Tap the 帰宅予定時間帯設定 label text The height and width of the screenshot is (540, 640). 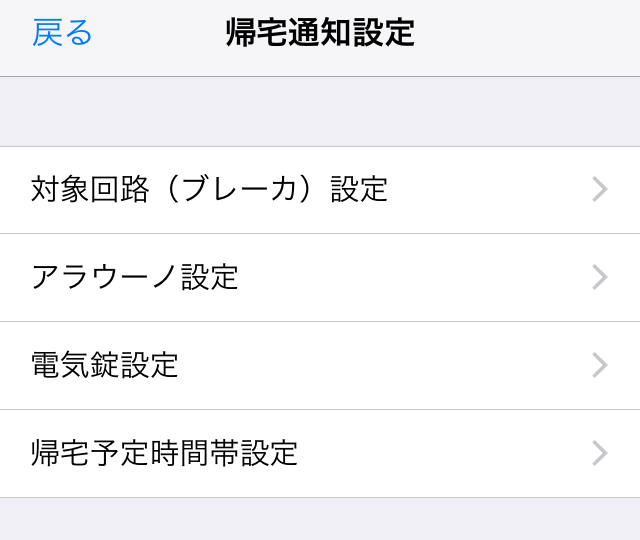(165, 453)
